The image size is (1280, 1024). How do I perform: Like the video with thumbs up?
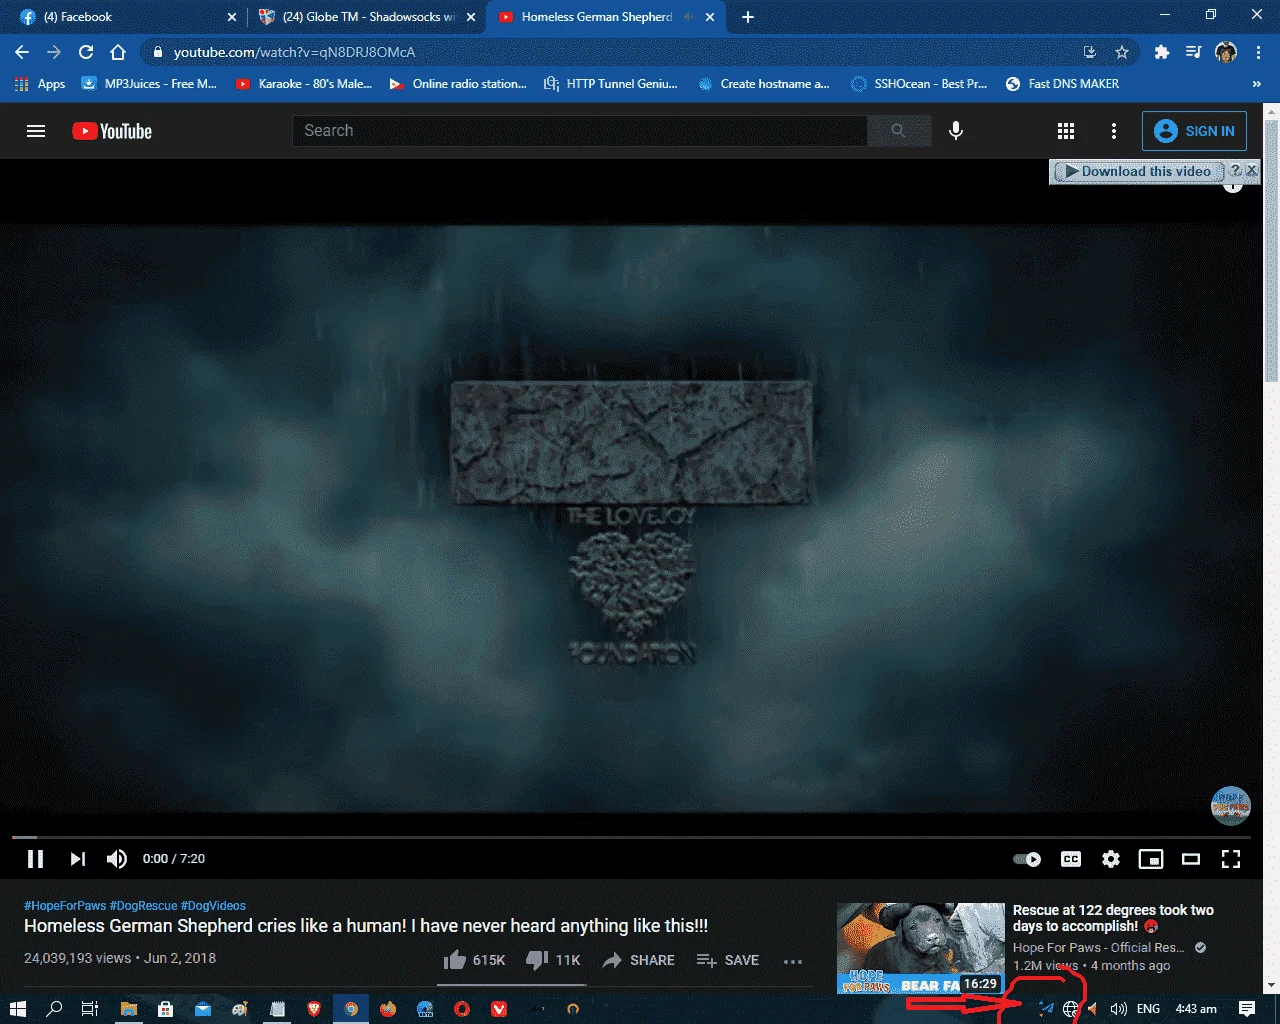[x=474, y=960]
